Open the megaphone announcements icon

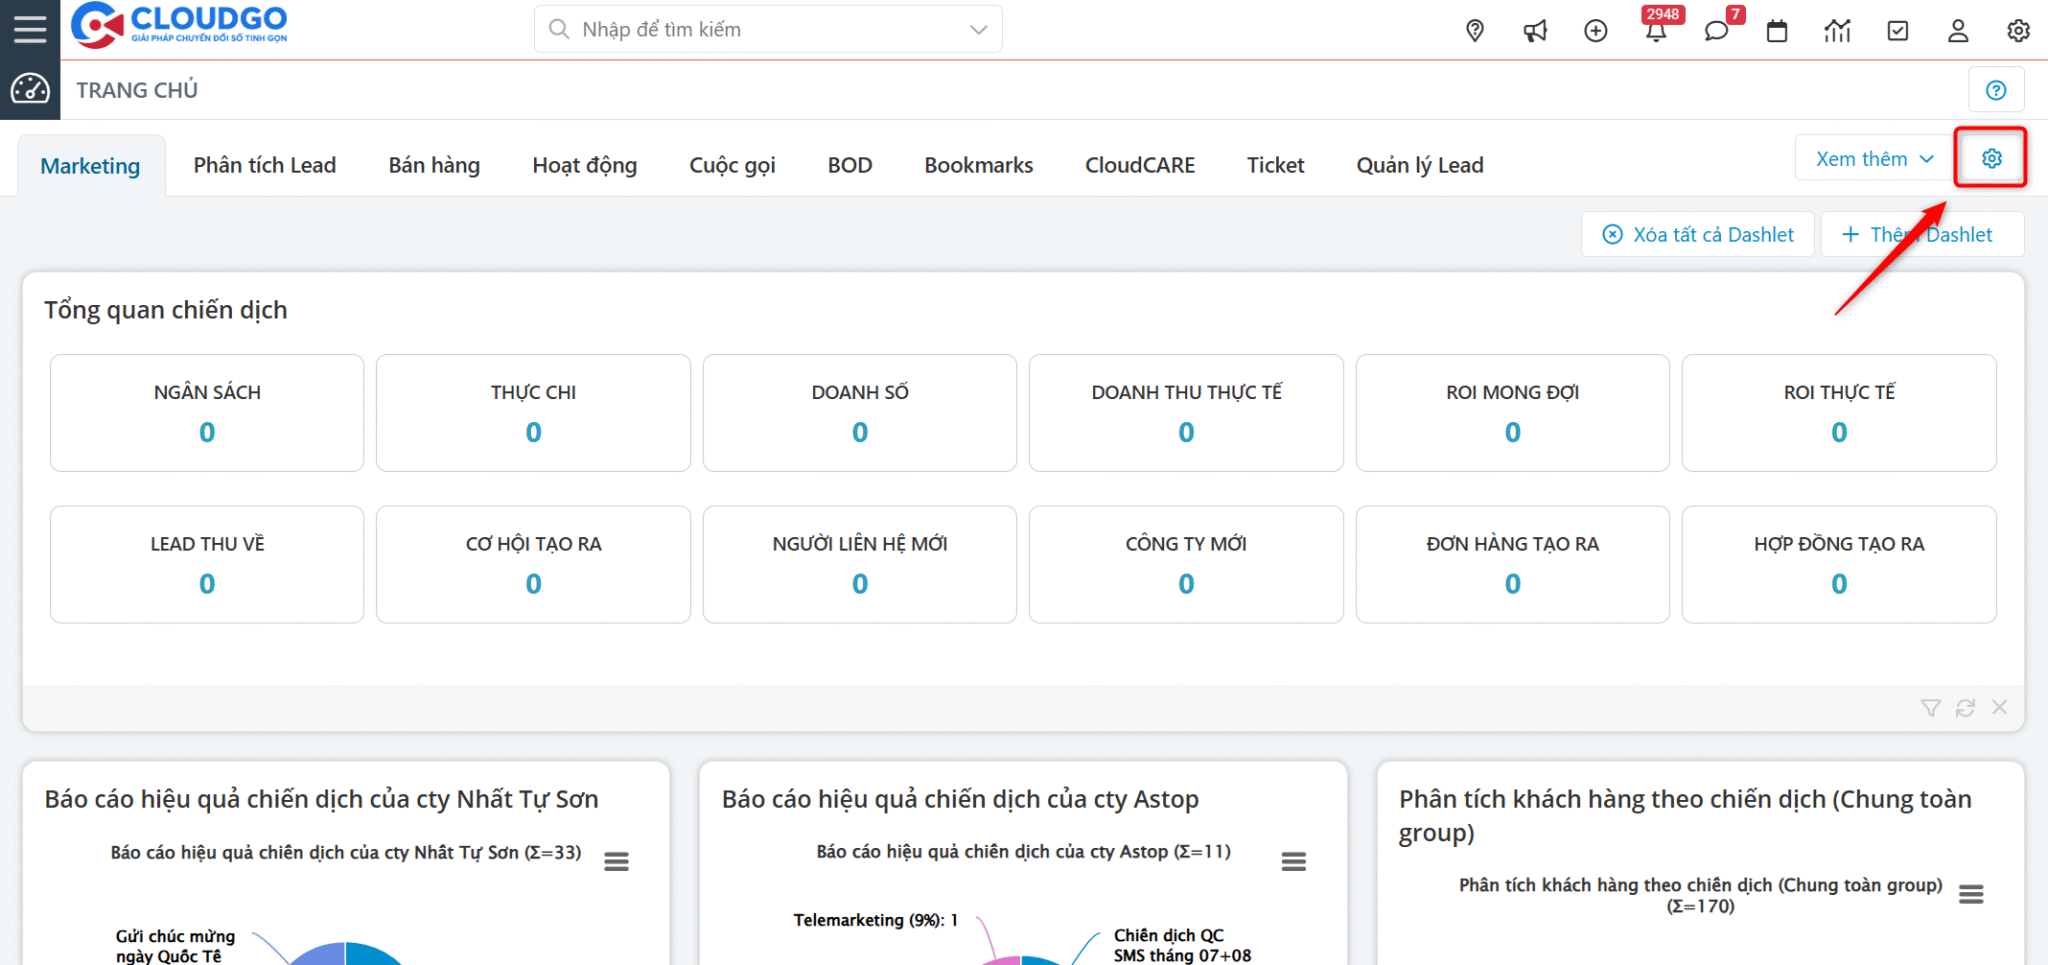[x=1535, y=31]
